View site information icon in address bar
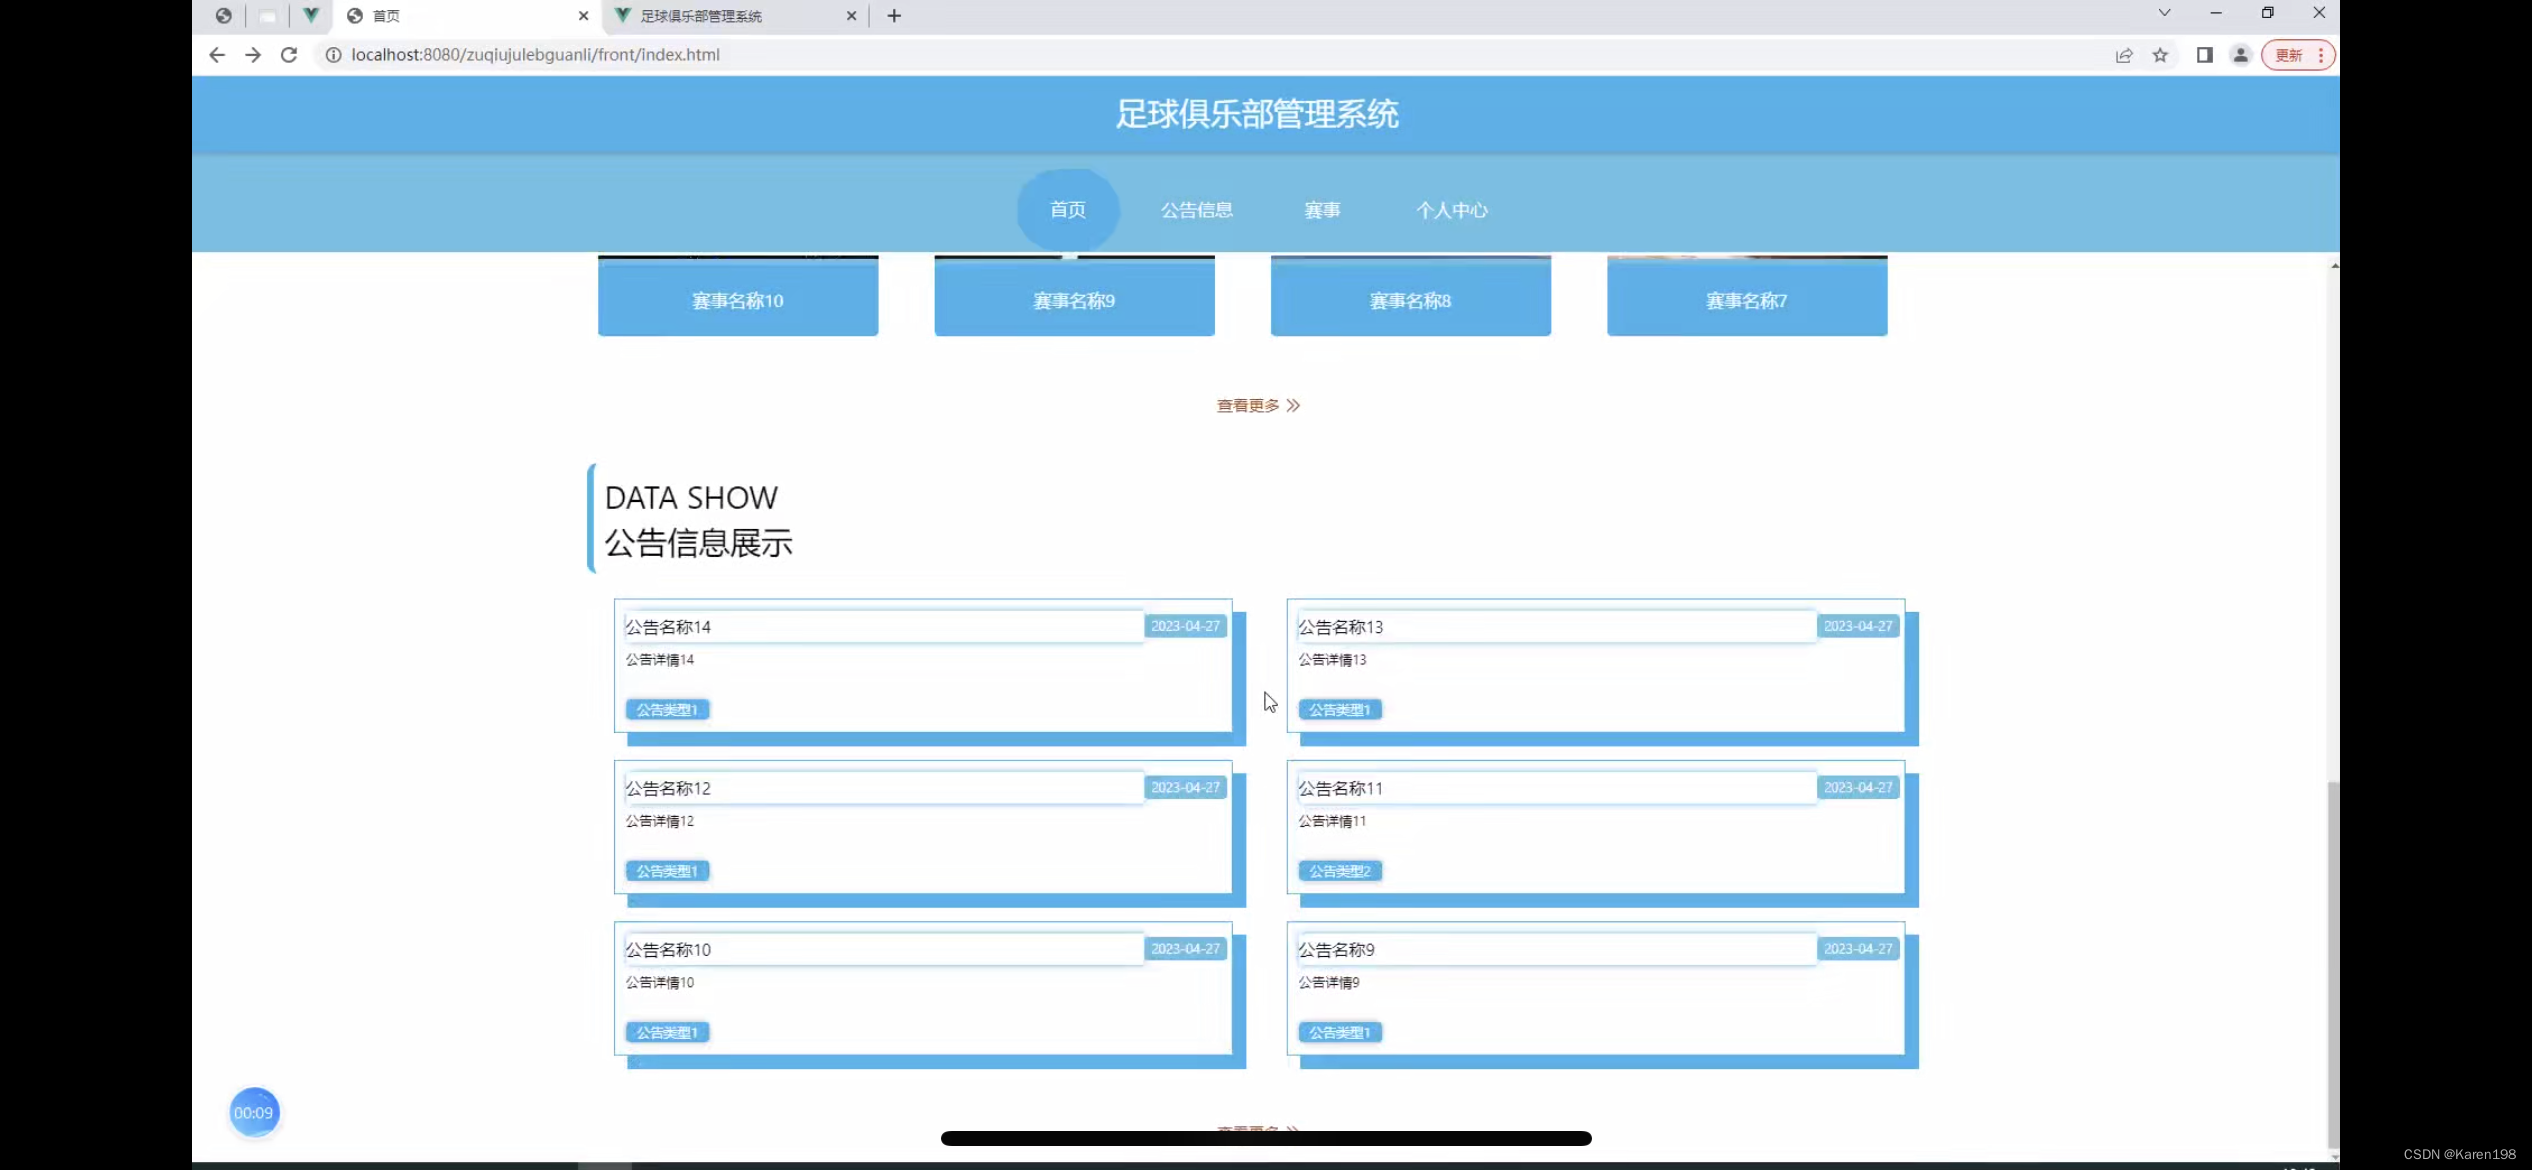This screenshot has height=1170, width=2532. pos(333,55)
